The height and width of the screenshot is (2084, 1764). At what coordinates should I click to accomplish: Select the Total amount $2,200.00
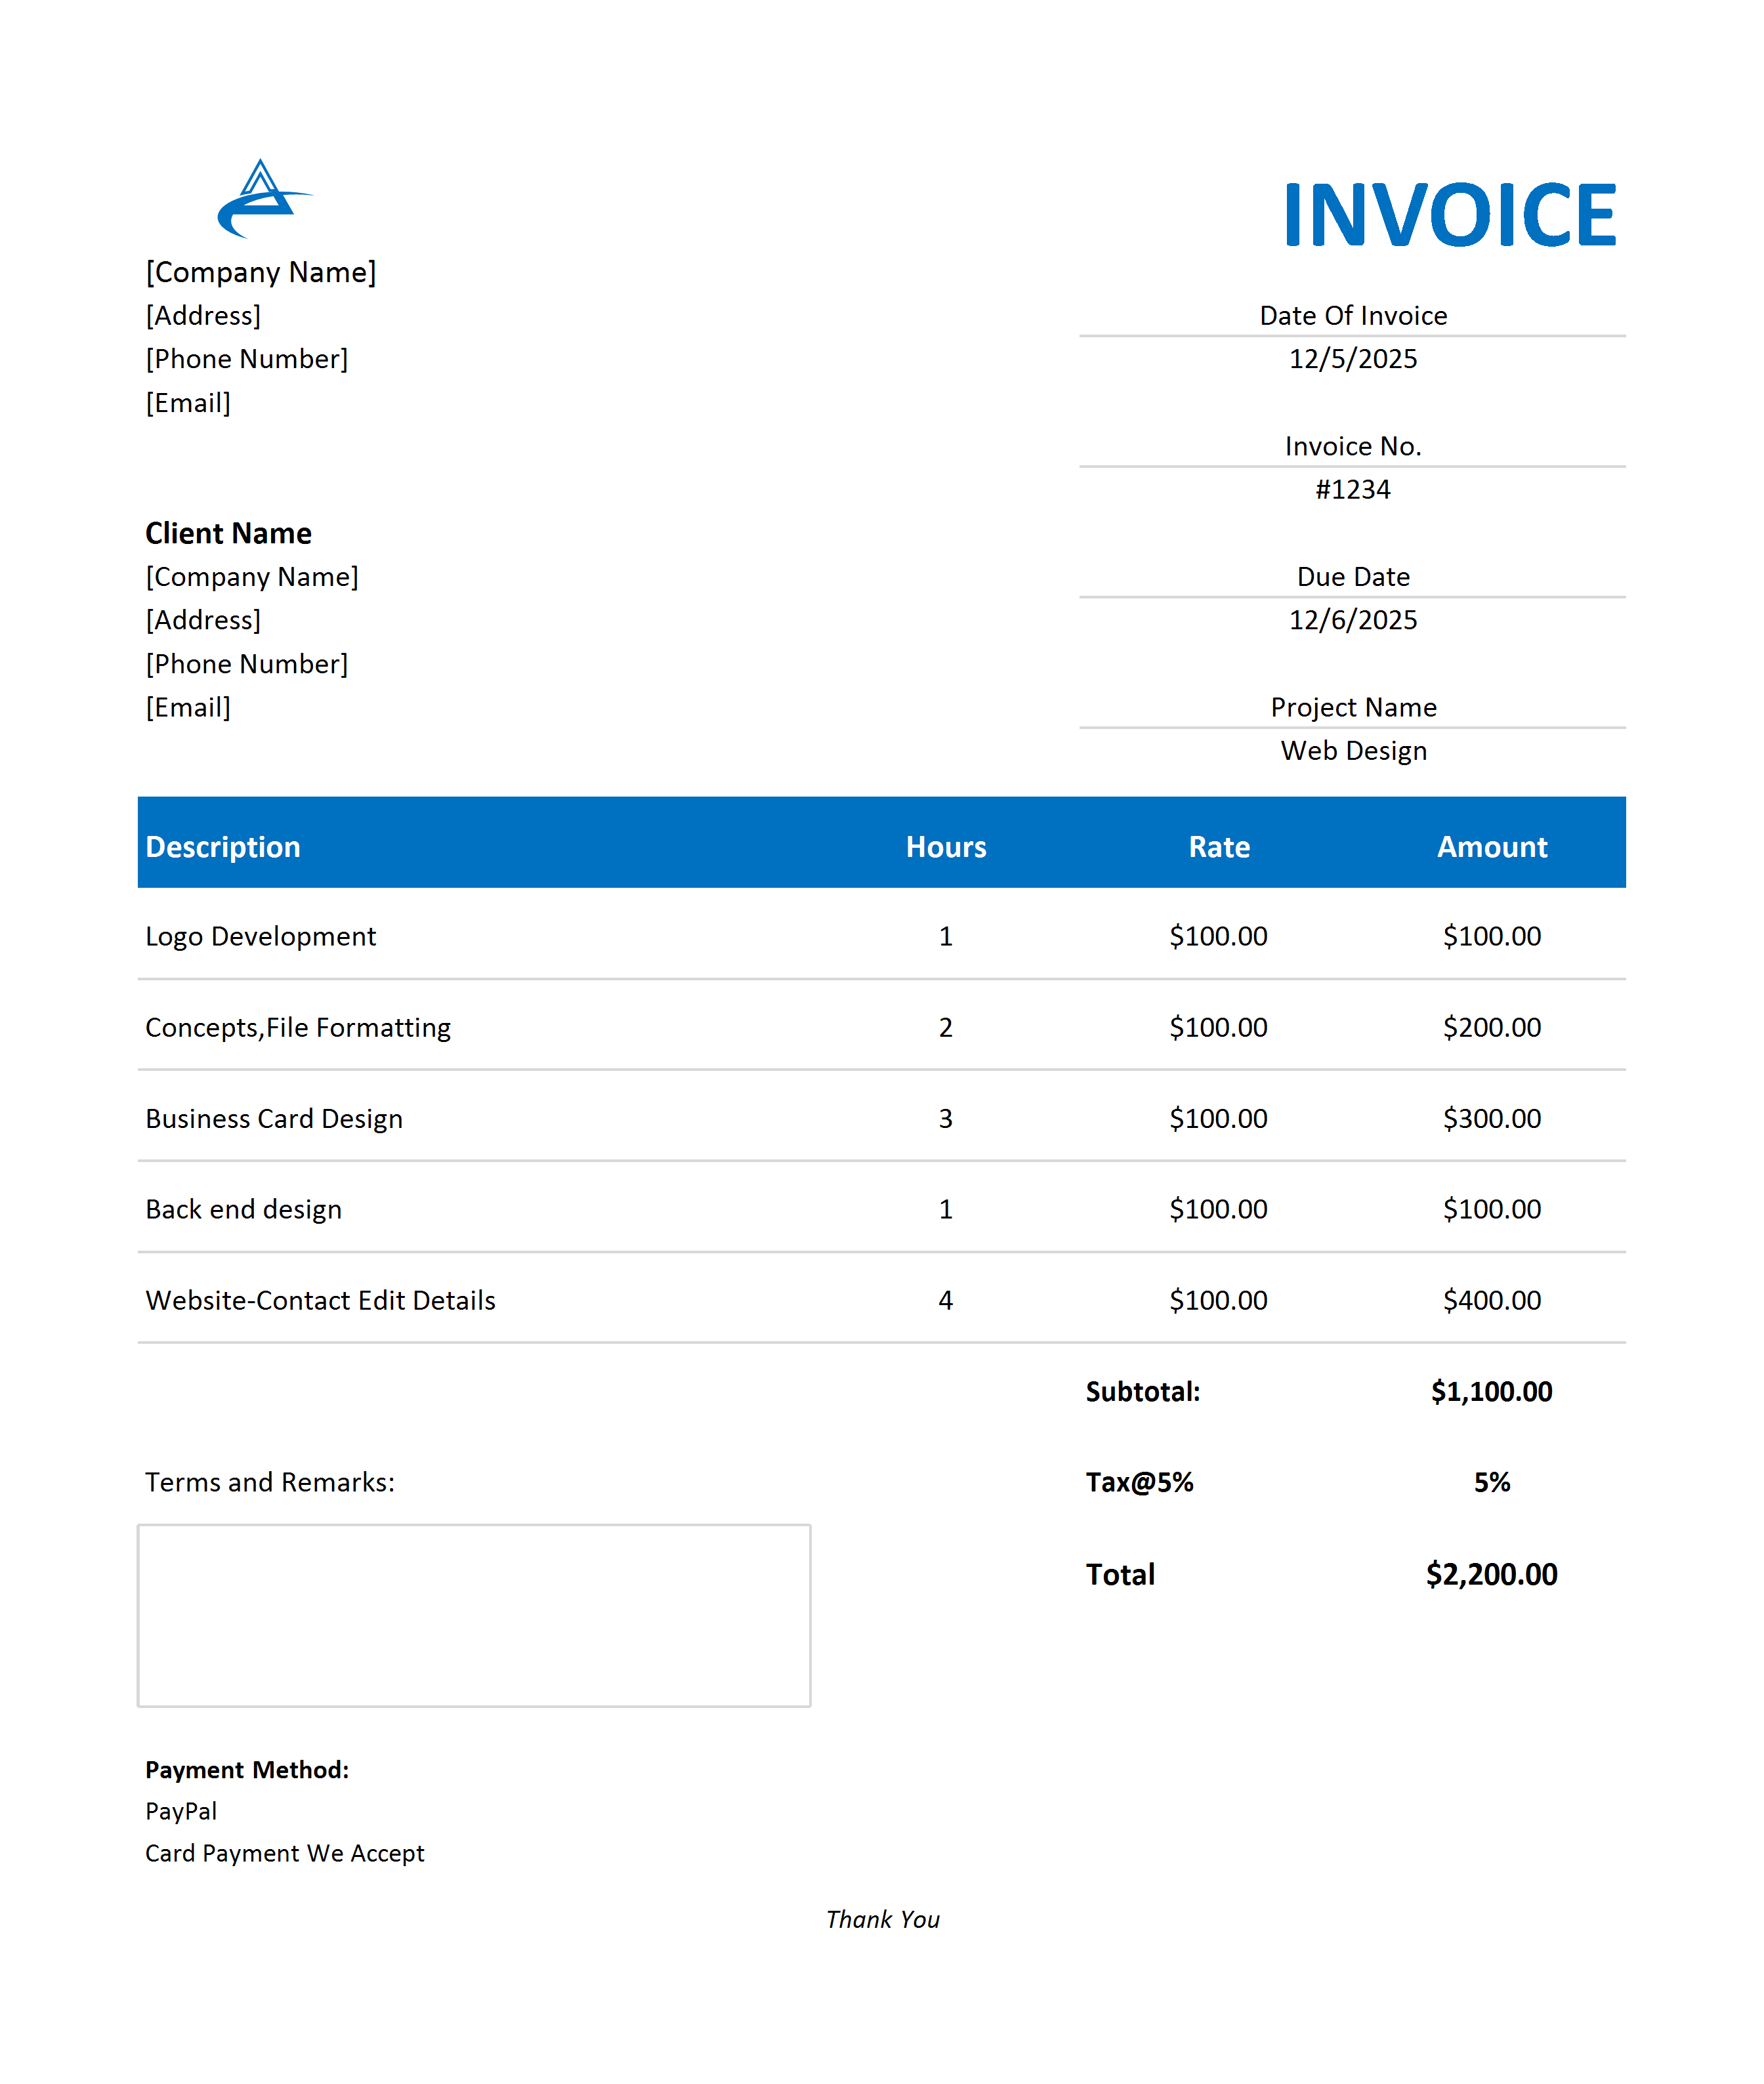click(x=1491, y=1574)
